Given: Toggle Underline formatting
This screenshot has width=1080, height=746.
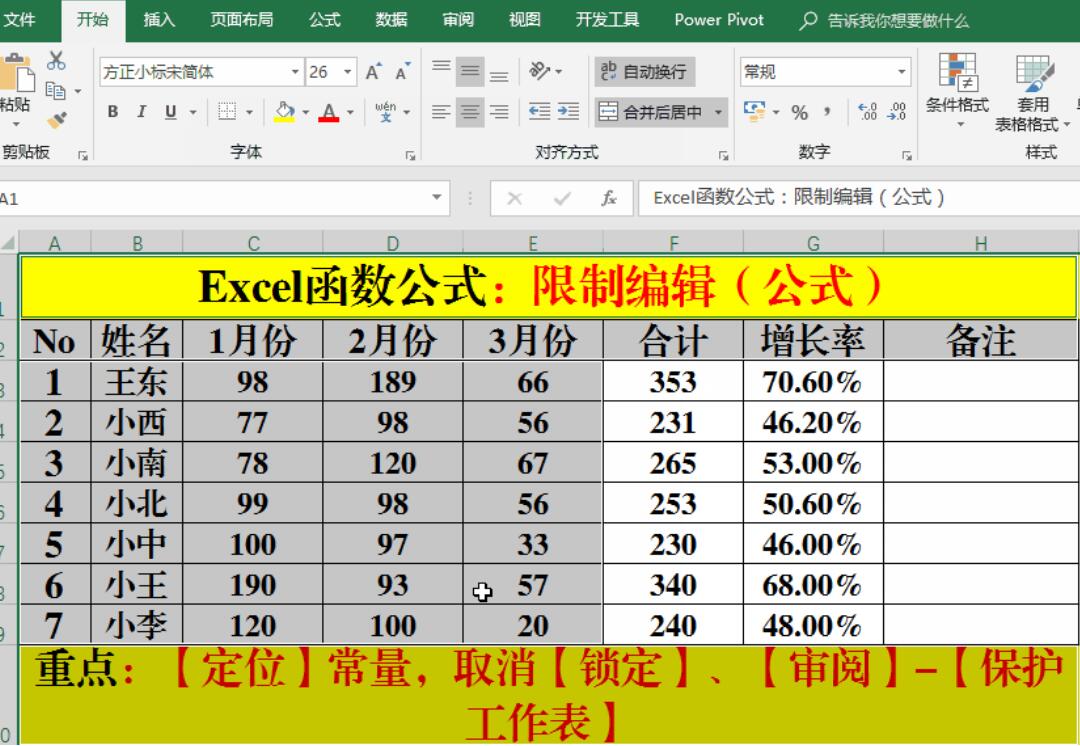Looking at the screenshot, I should [171, 112].
